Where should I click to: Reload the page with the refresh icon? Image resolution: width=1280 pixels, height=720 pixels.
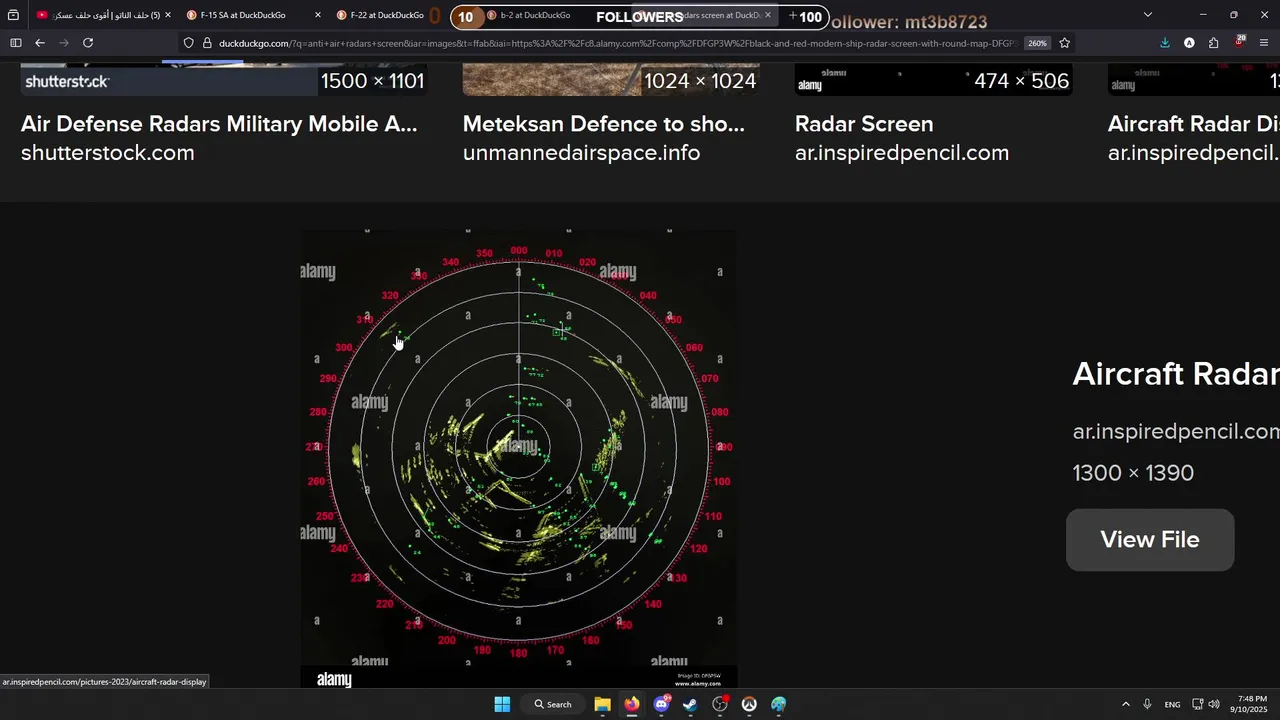pos(88,43)
